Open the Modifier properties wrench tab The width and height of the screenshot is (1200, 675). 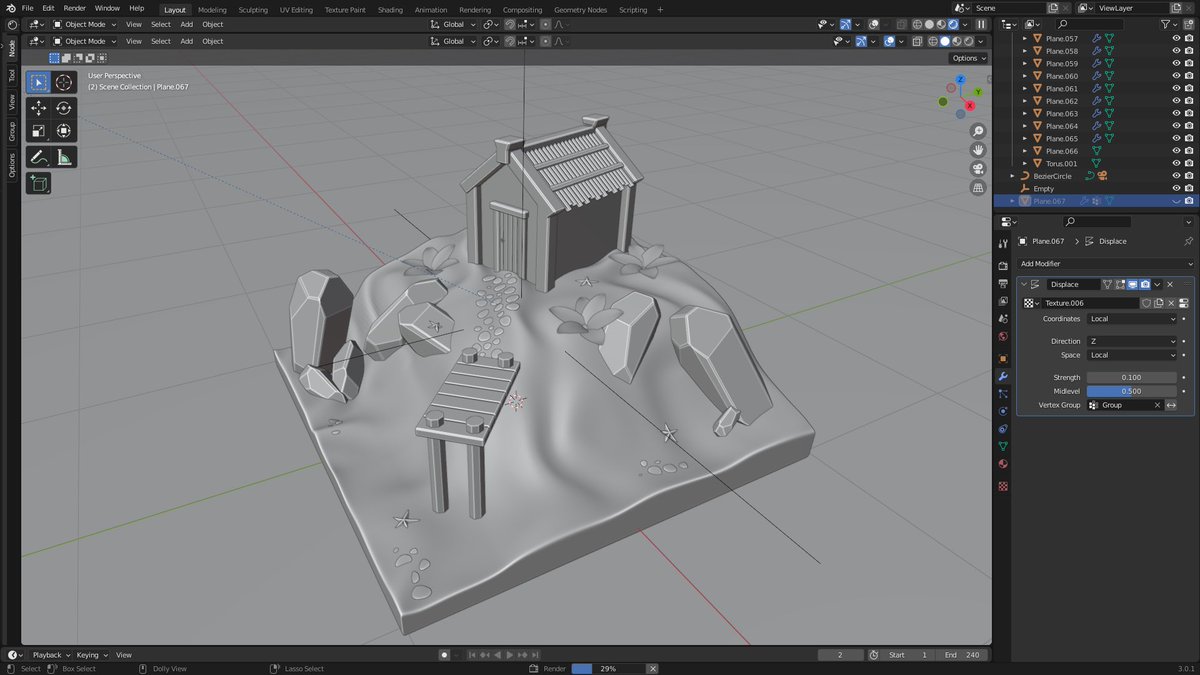(1003, 376)
